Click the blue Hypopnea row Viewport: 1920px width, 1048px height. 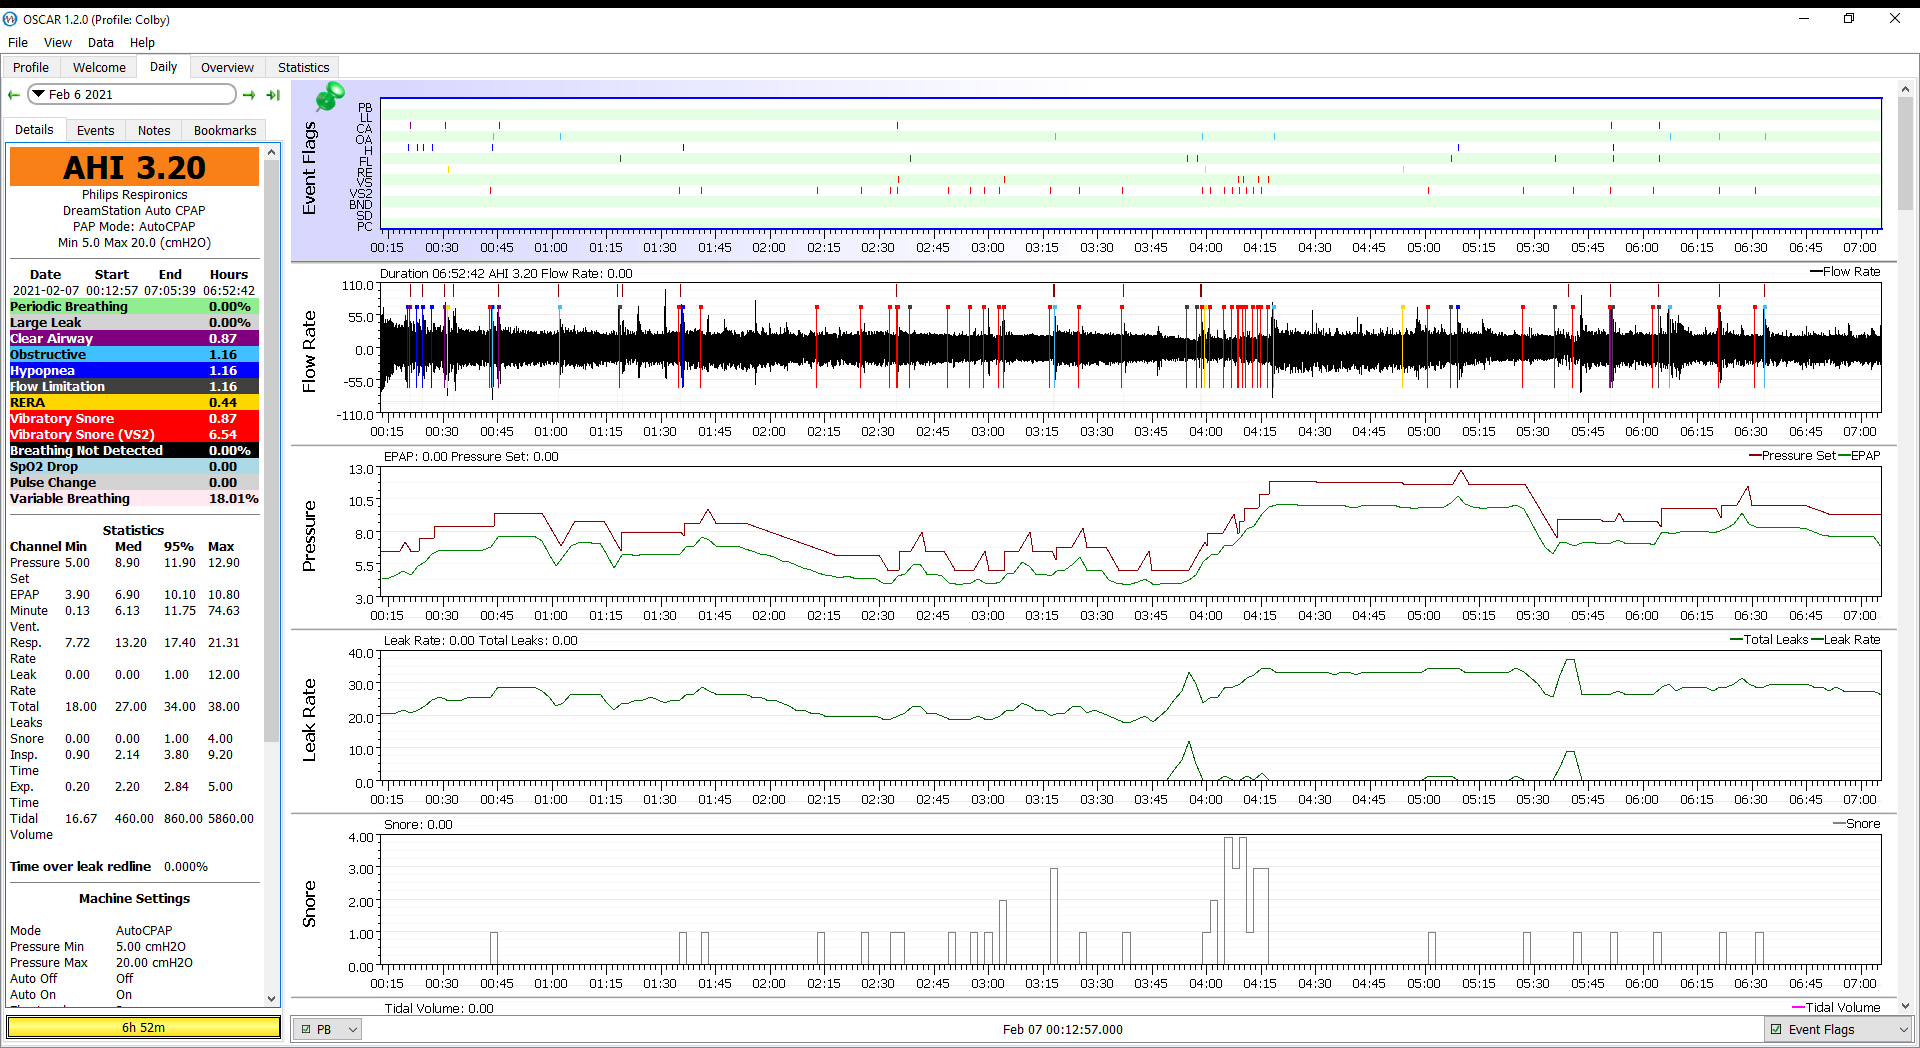134,371
